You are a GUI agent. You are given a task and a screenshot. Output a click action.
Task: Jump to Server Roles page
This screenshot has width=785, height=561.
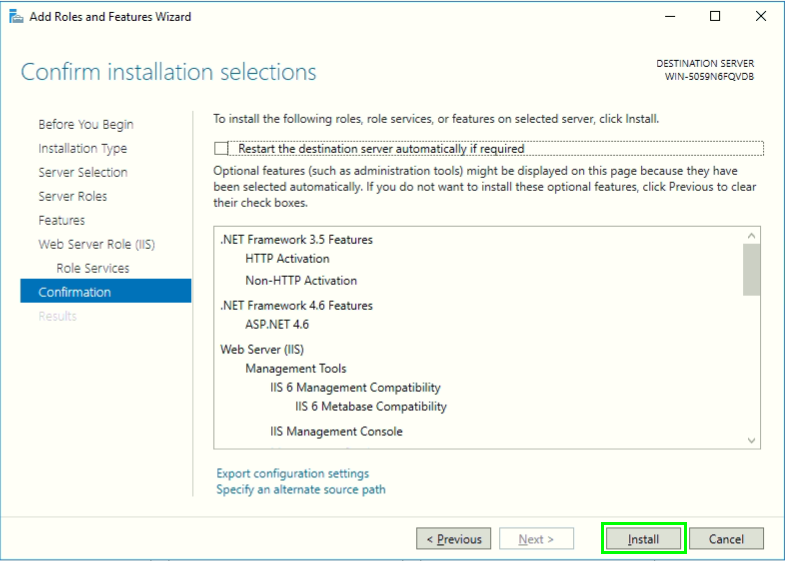73,196
